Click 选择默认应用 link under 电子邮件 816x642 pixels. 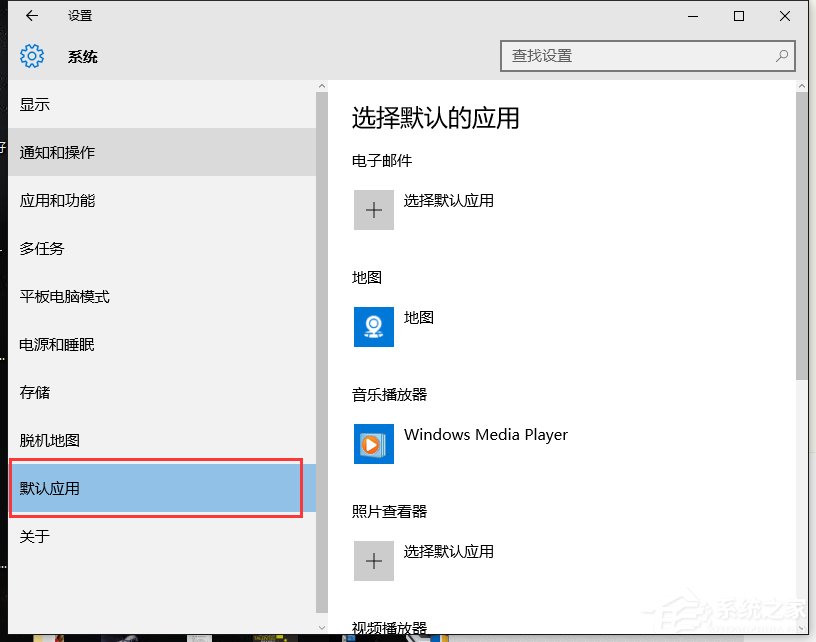click(447, 202)
